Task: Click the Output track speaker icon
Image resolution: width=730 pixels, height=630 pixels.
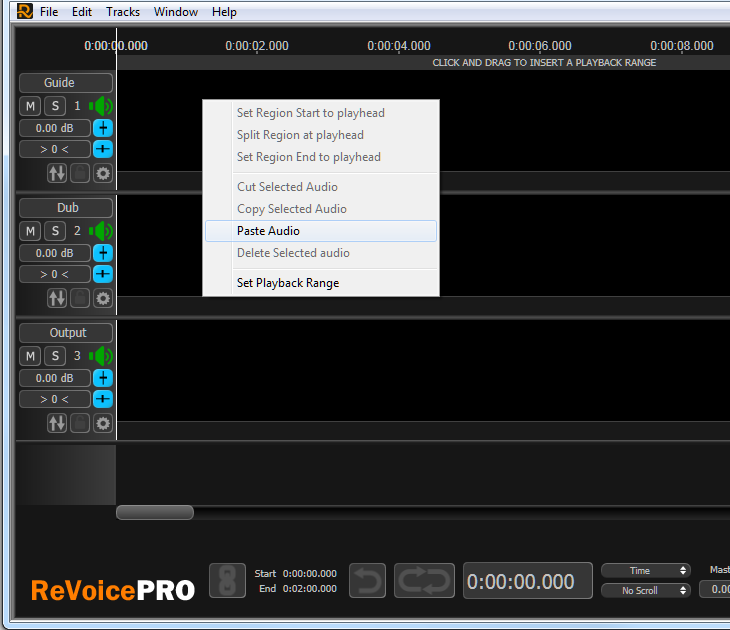Action: (x=102, y=356)
